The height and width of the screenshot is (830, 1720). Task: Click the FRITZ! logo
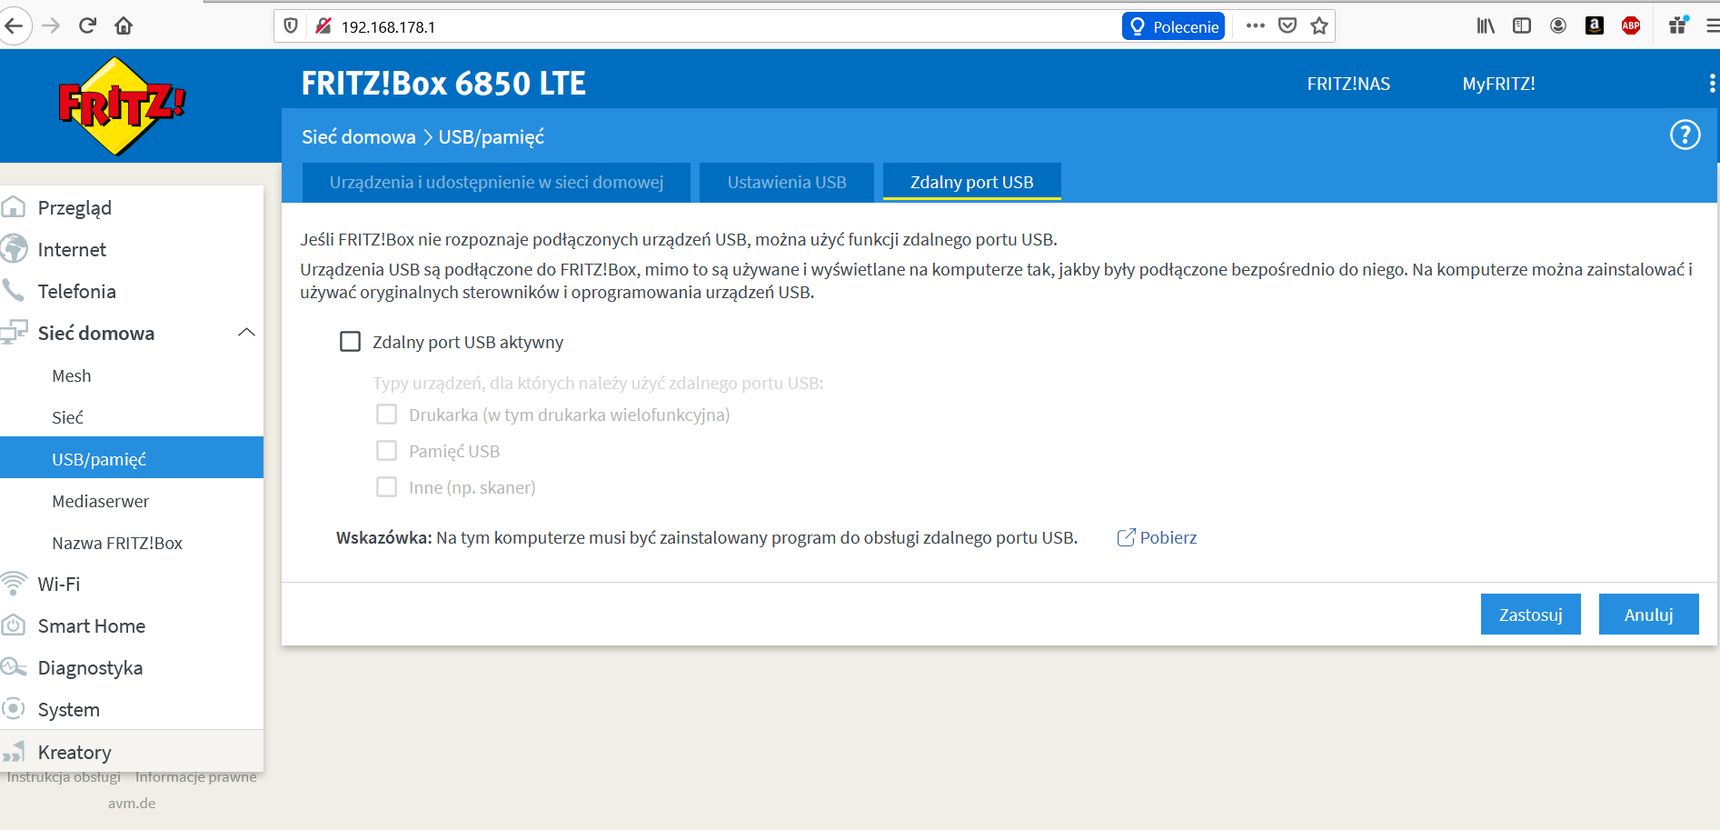[121, 106]
